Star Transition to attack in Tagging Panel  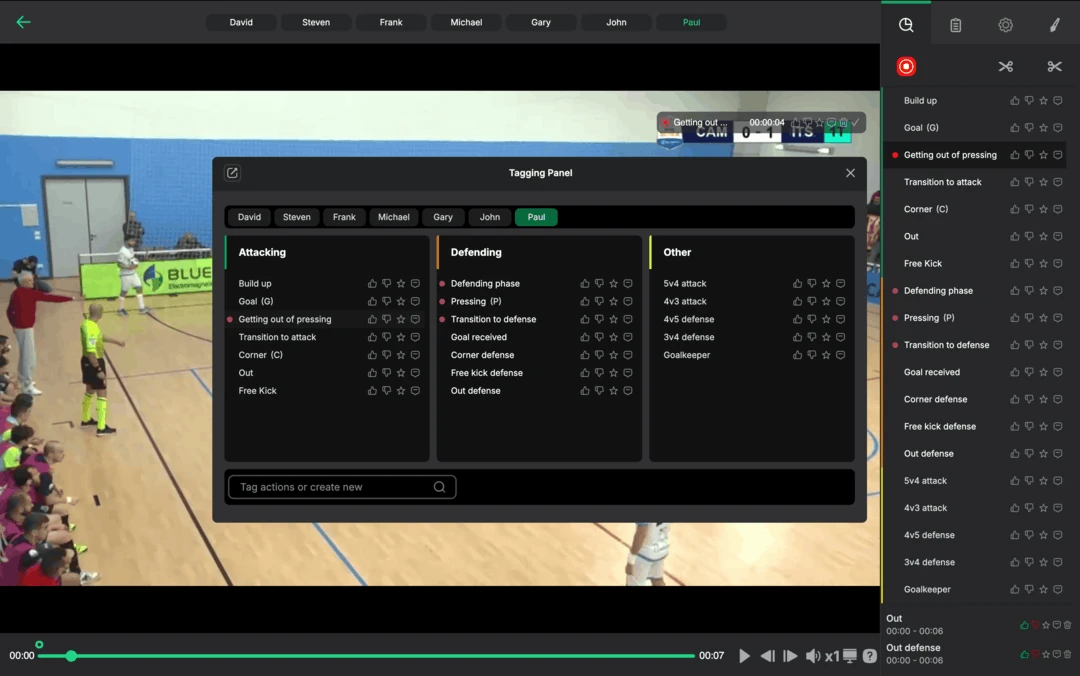point(401,337)
